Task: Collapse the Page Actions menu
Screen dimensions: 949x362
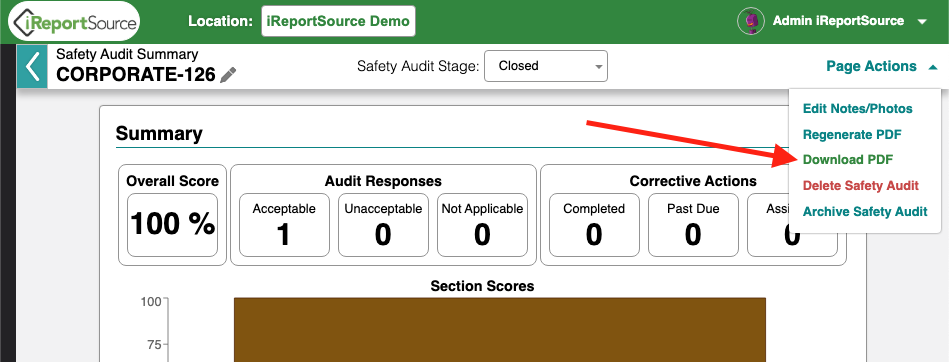Action: click(x=882, y=67)
